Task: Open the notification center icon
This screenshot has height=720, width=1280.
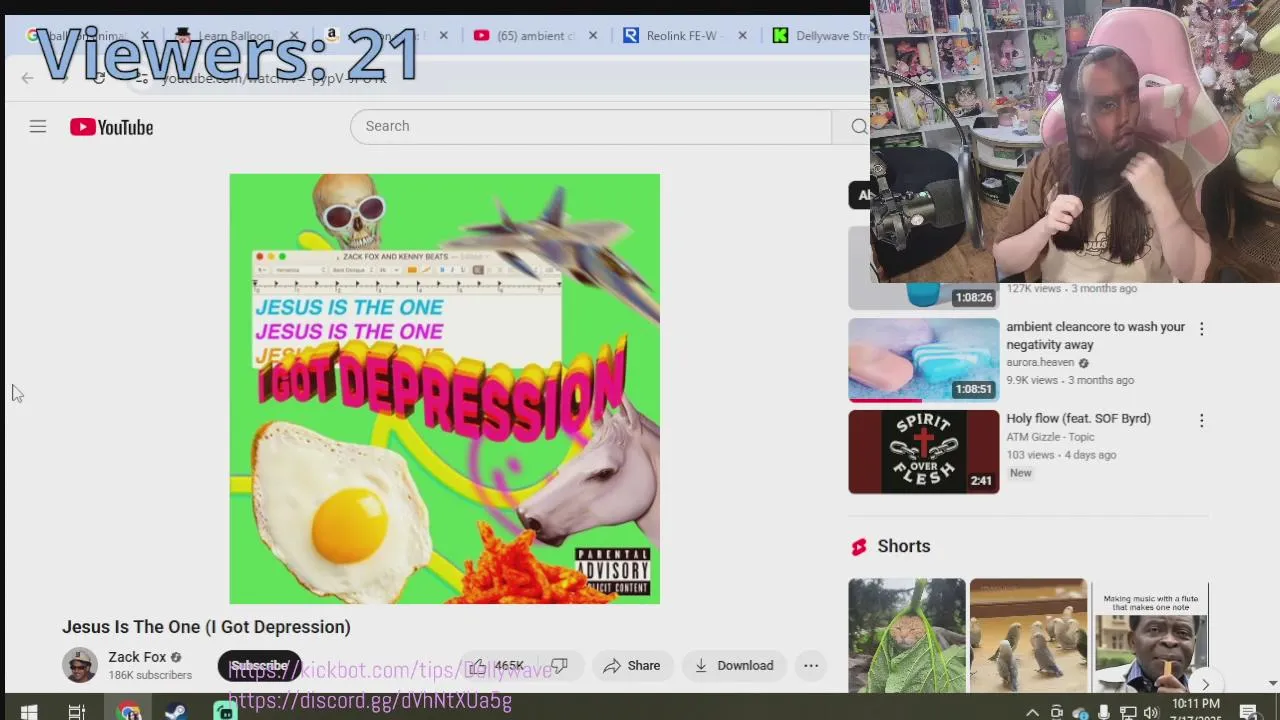Action: point(1248,712)
